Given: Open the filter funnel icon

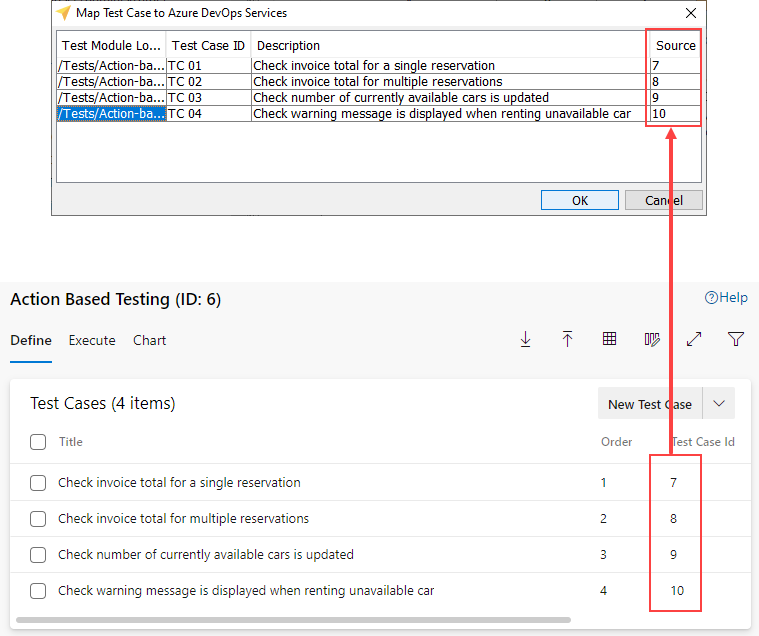Looking at the screenshot, I should coord(736,339).
